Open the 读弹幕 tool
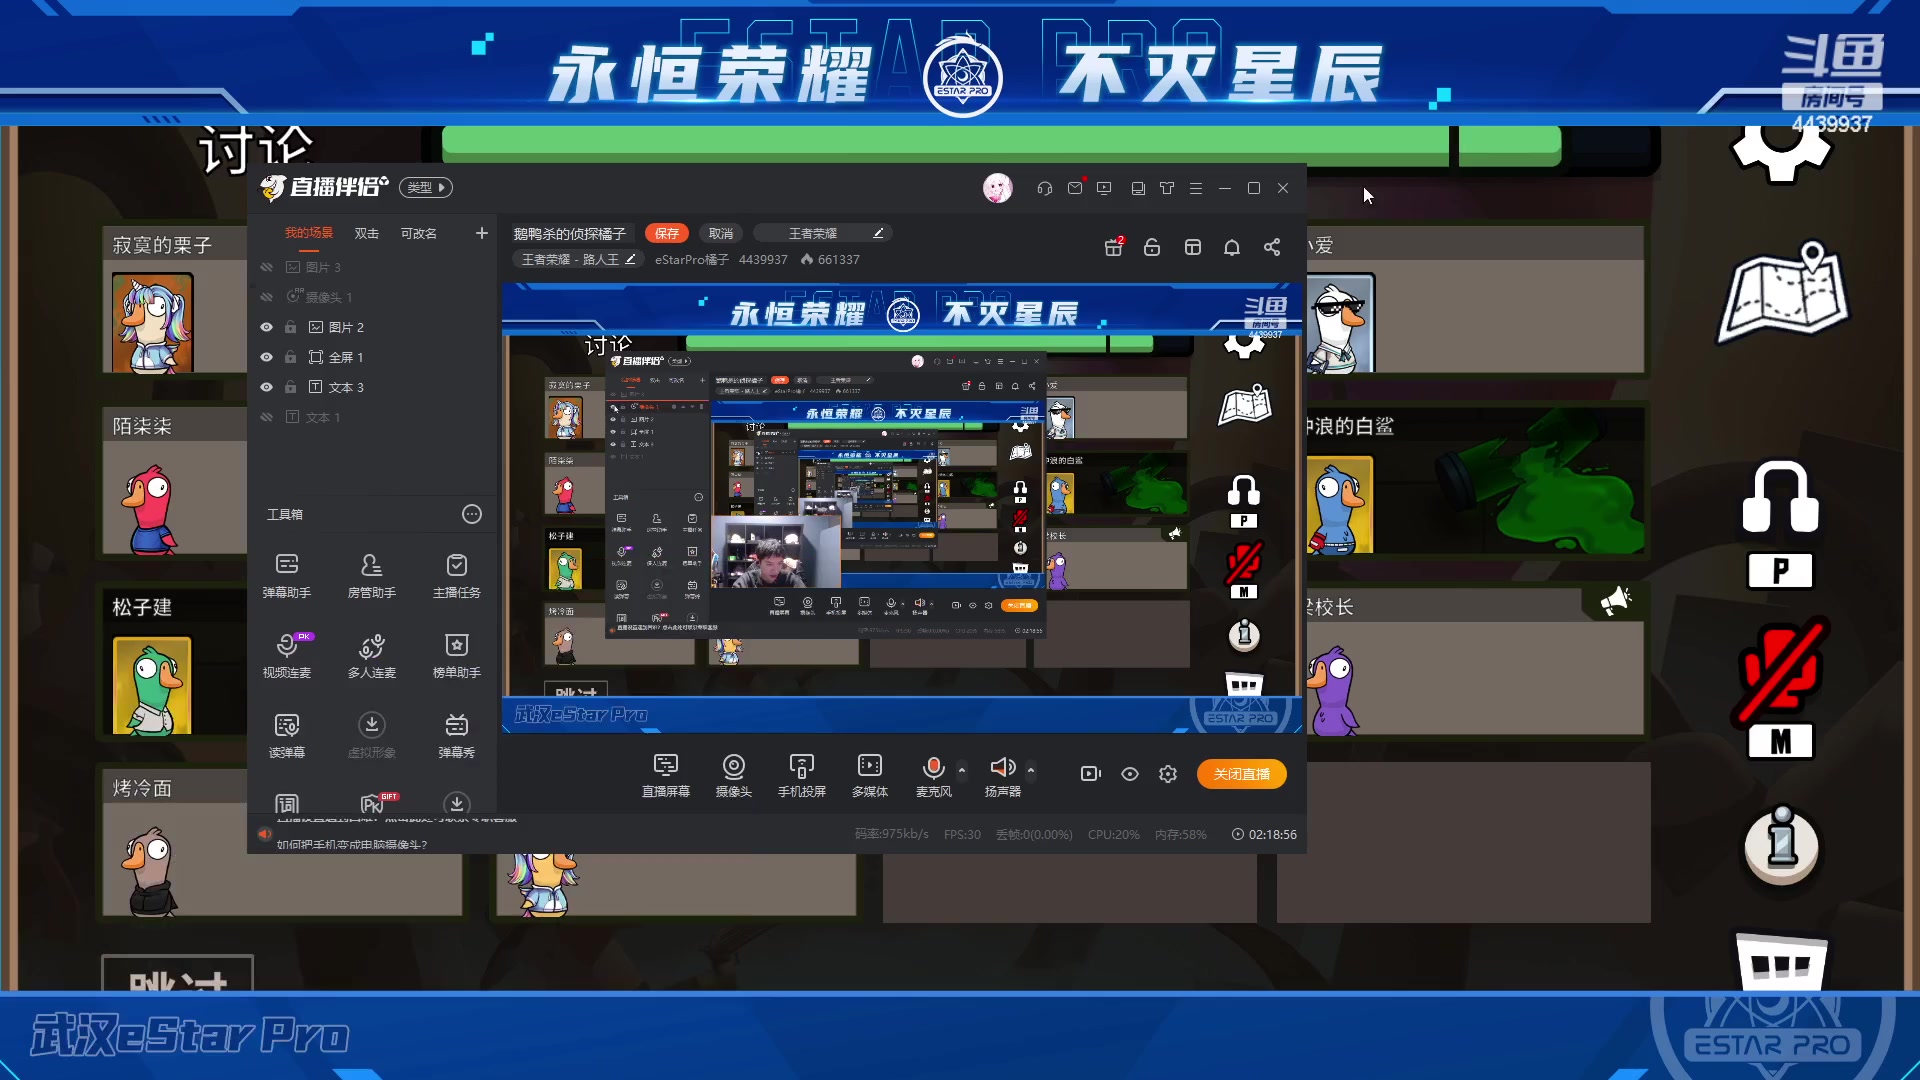1920x1080 pixels. click(287, 736)
